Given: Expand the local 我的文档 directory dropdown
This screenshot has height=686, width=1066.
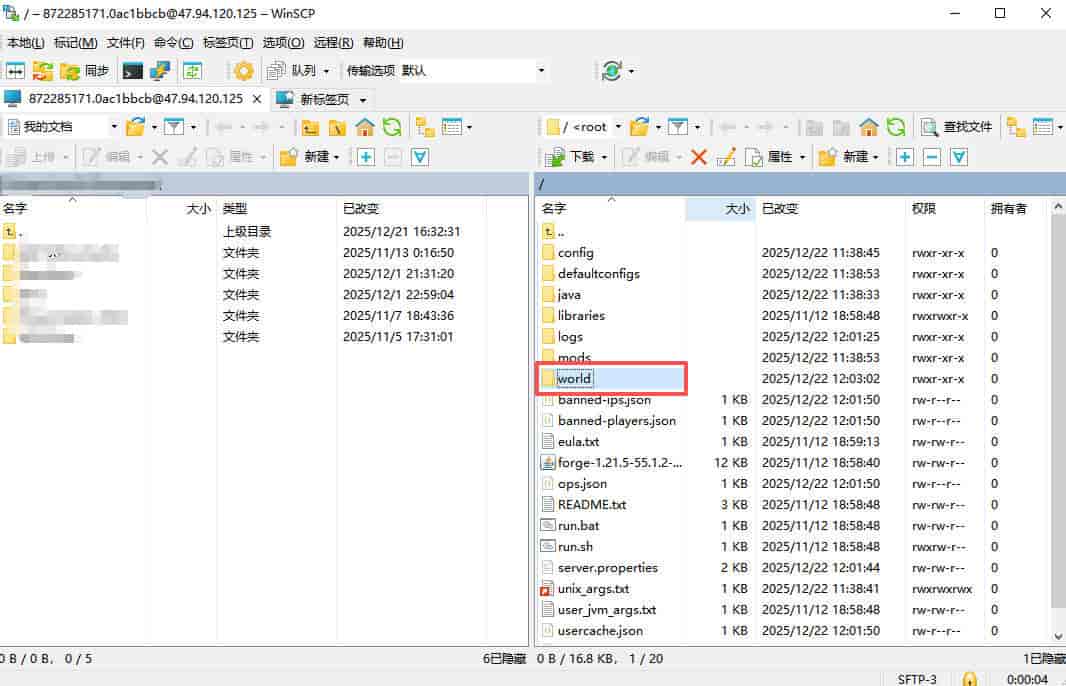Looking at the screenshot, I should pos(113,127).
